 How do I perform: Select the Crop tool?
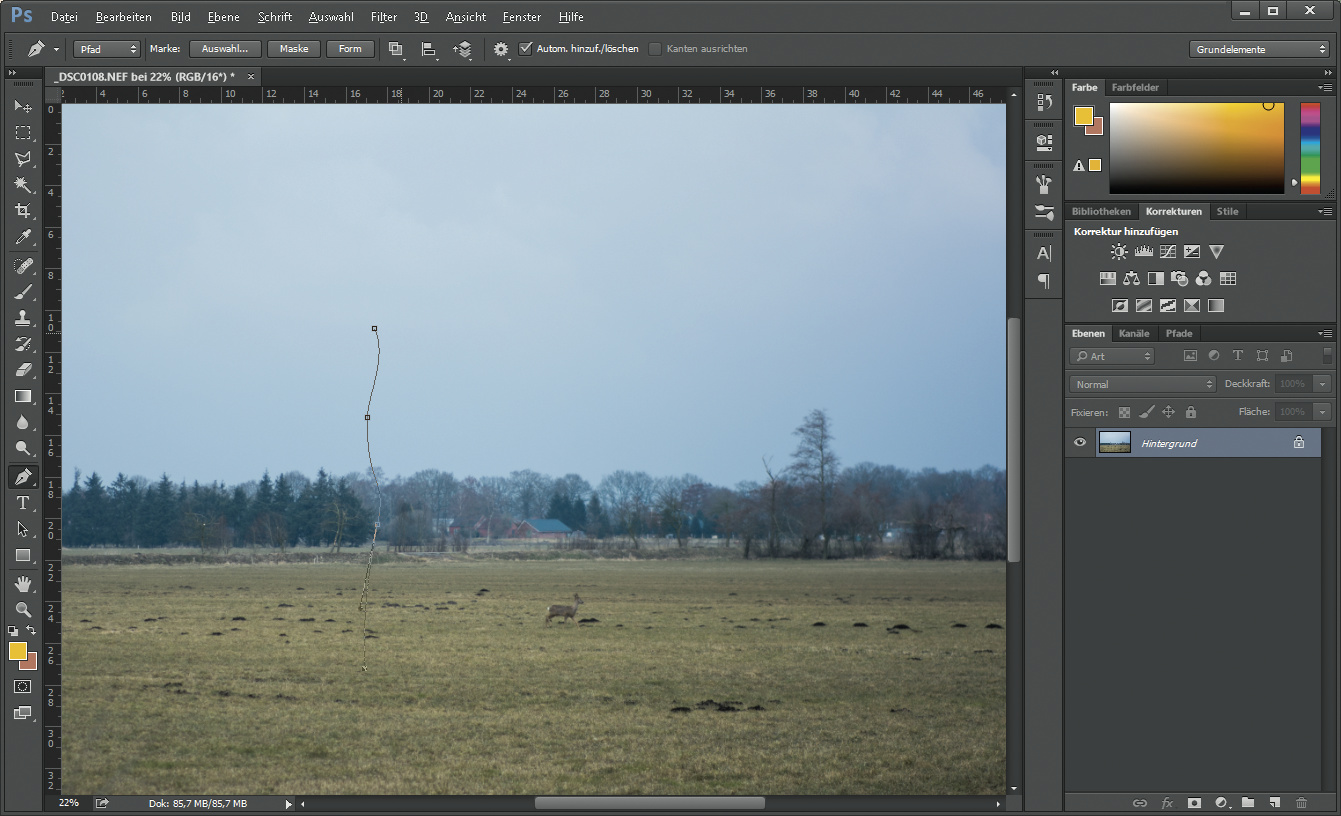[x=22, y=210]
